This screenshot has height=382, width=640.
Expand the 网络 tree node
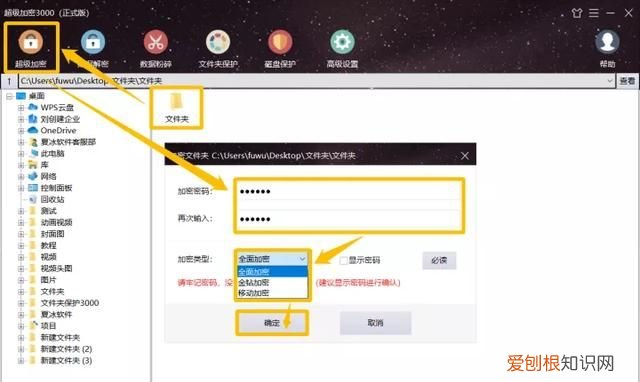point(21,176)
